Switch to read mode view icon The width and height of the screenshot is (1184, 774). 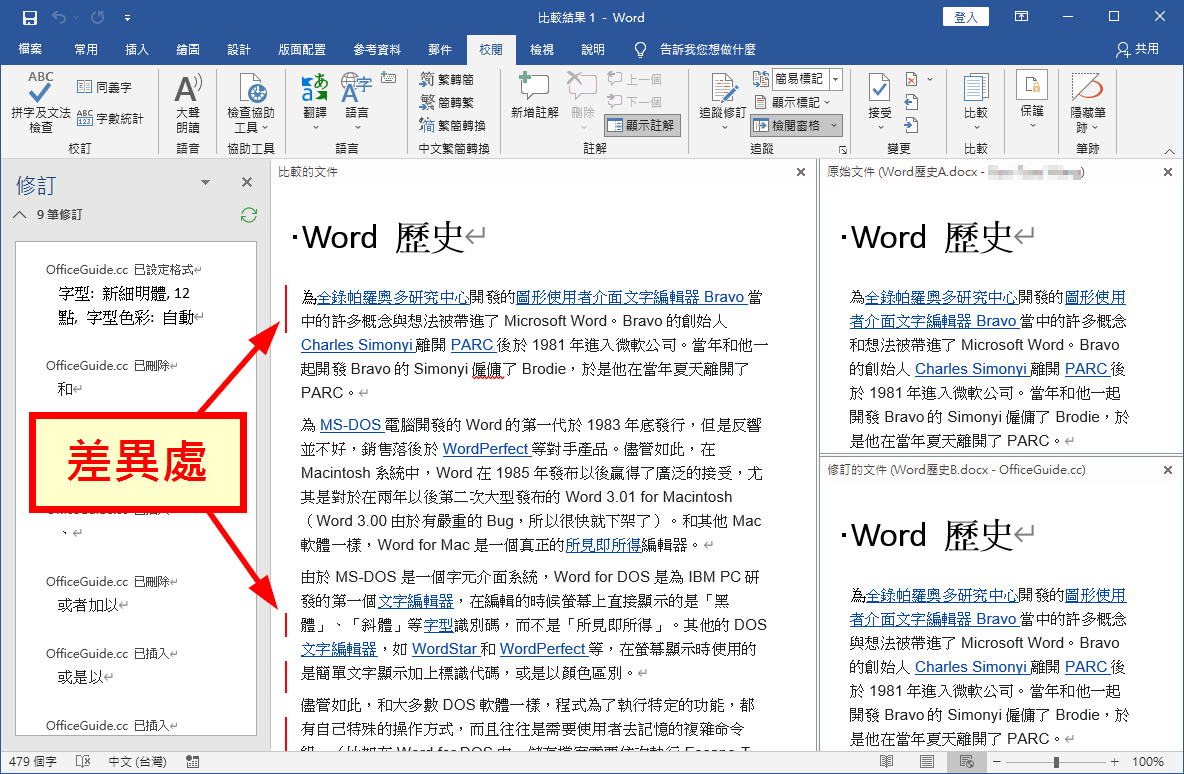[886, 762]
